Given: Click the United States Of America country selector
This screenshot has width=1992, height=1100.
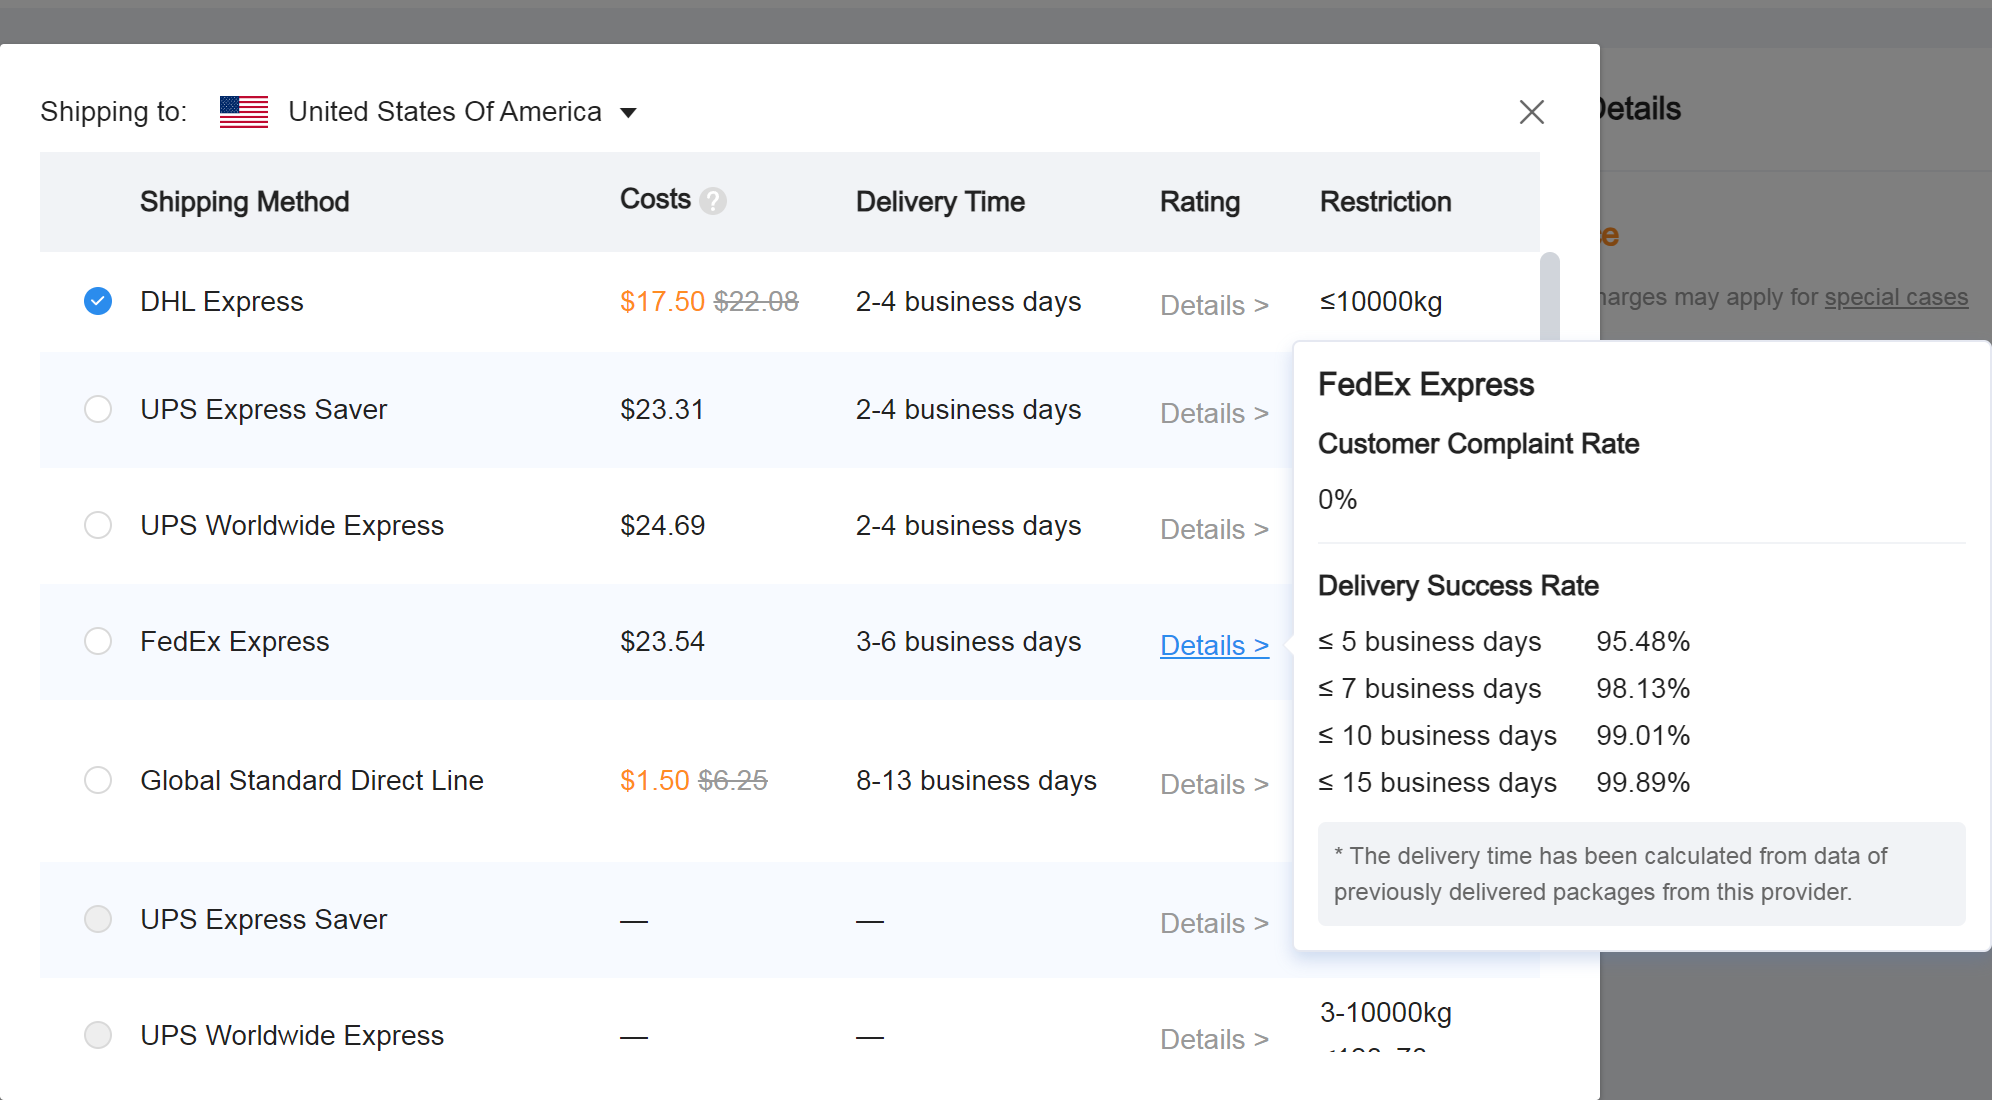Looking at the screenshot, I should pyautogui.click(x=444, y=112).
